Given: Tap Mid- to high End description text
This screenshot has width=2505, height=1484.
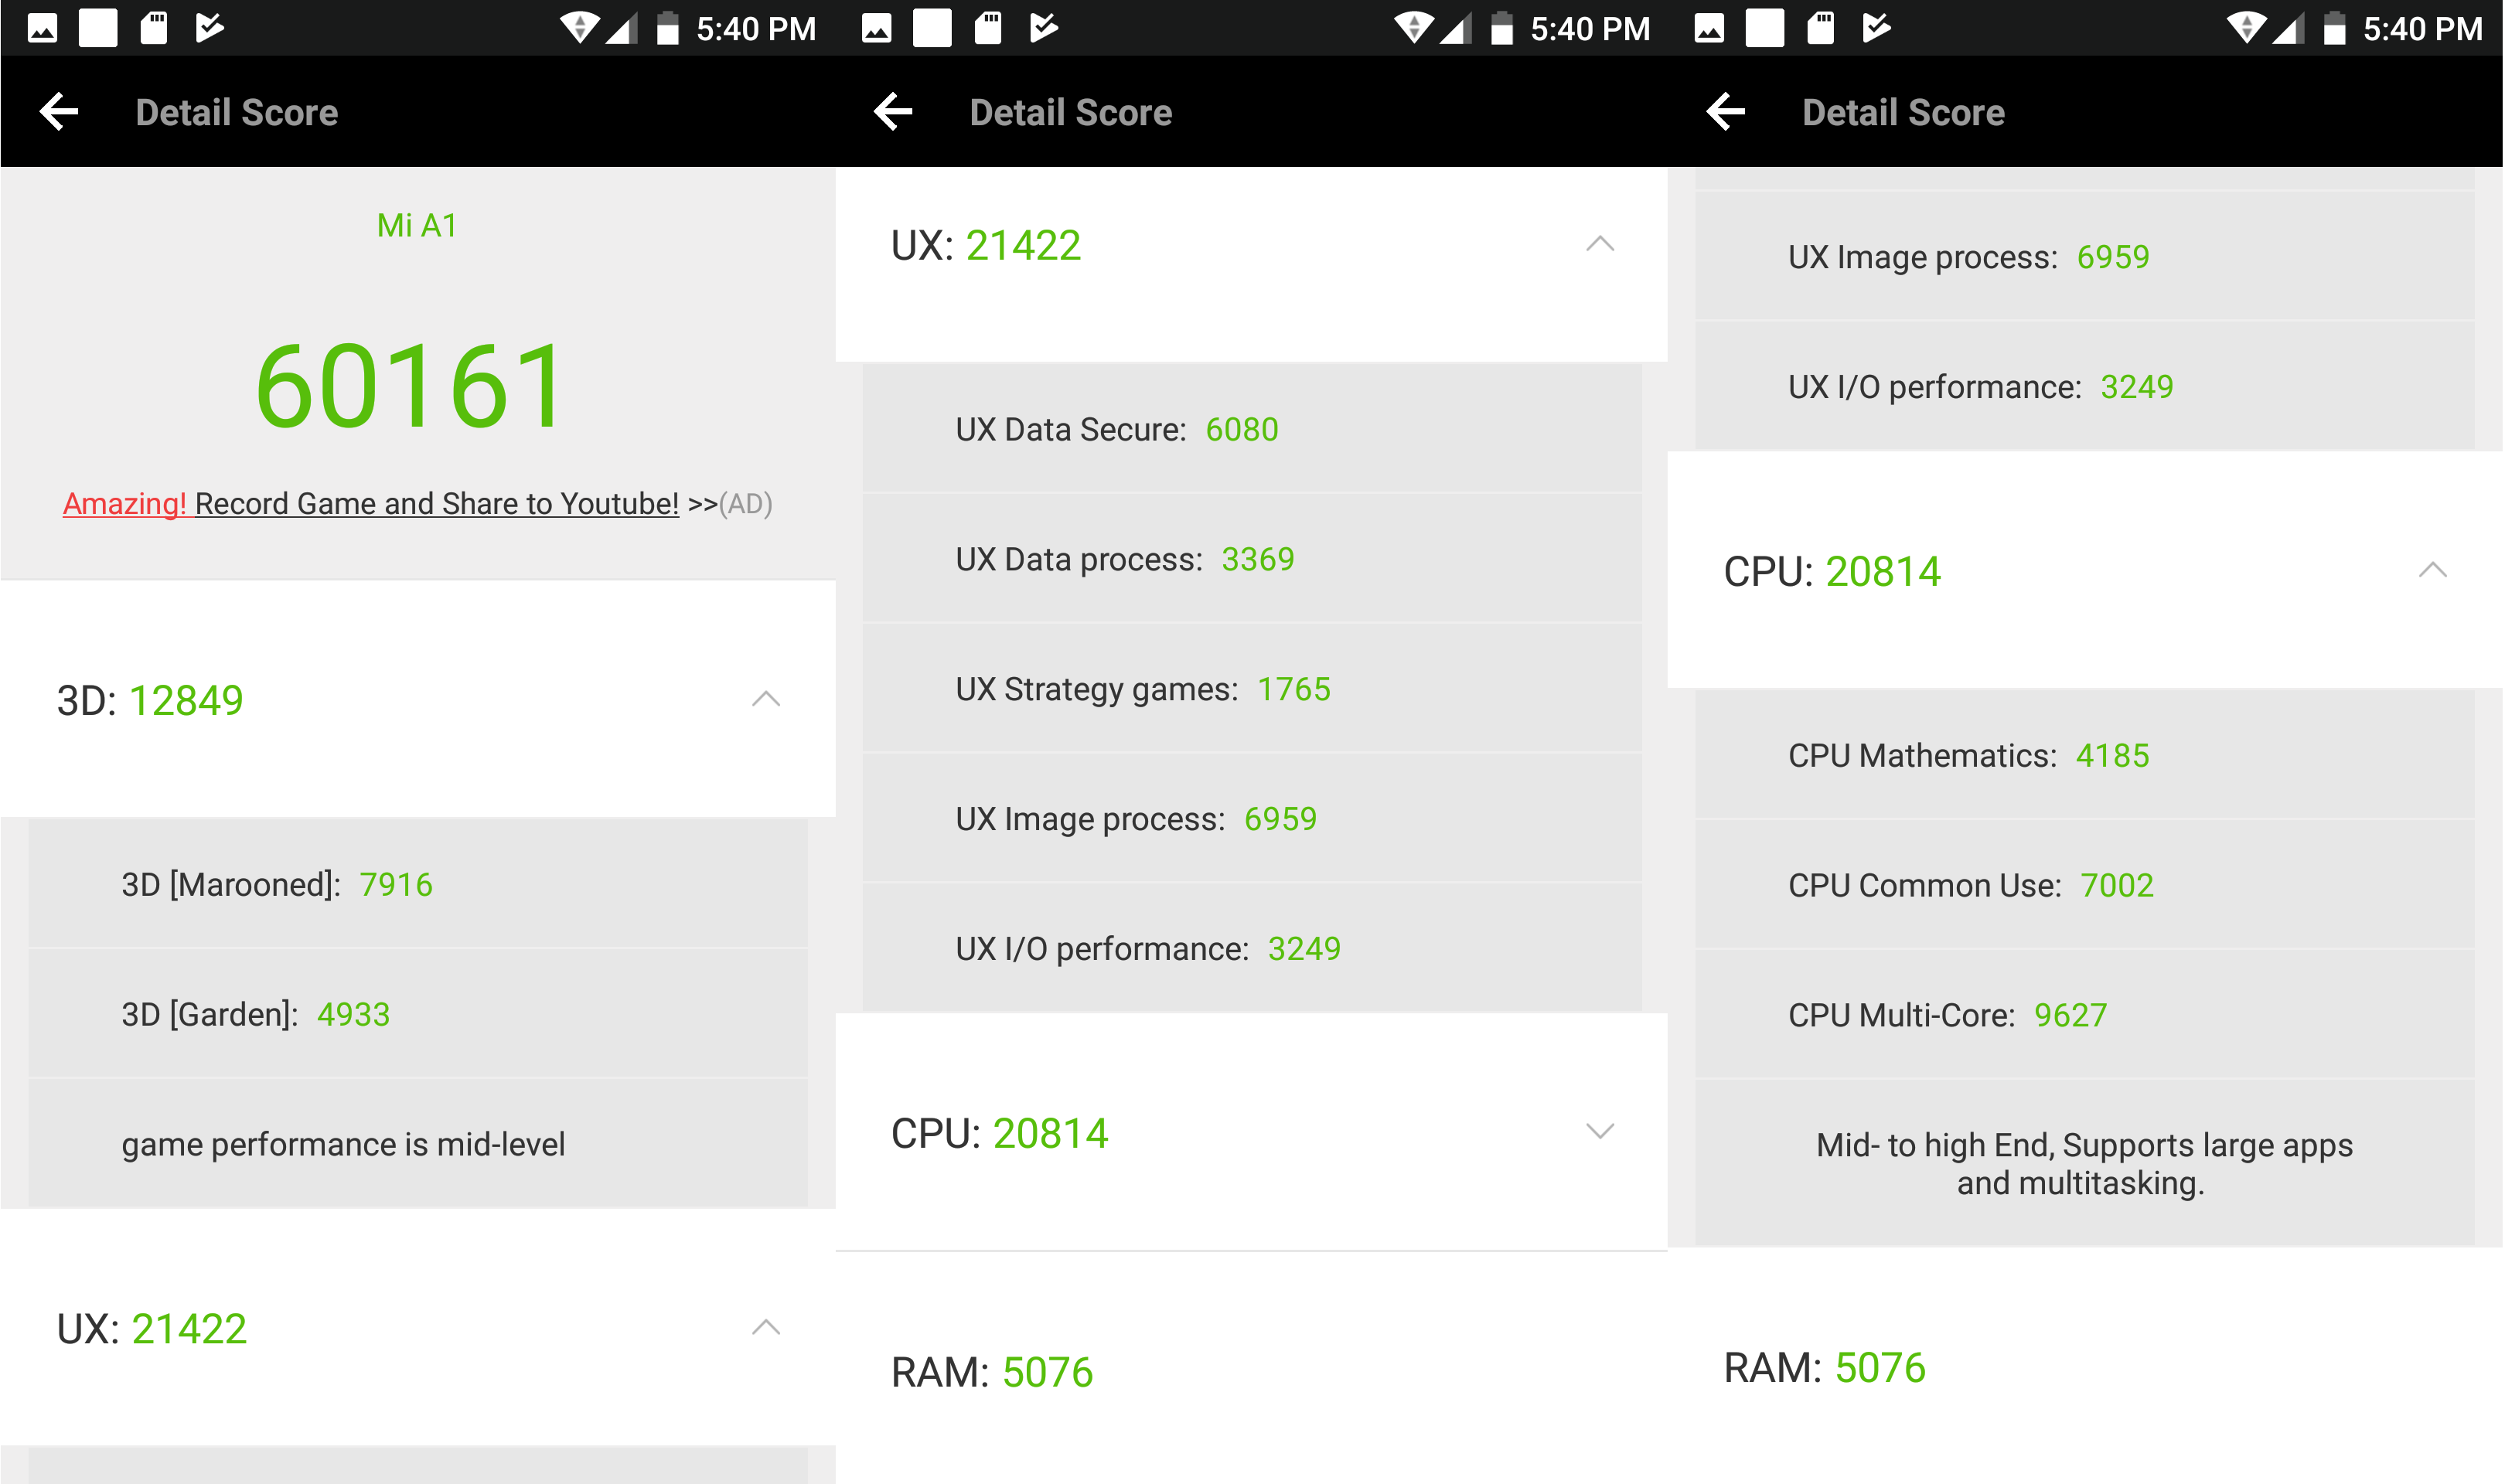Looking at the screenshot, I should point(2084,1163).
